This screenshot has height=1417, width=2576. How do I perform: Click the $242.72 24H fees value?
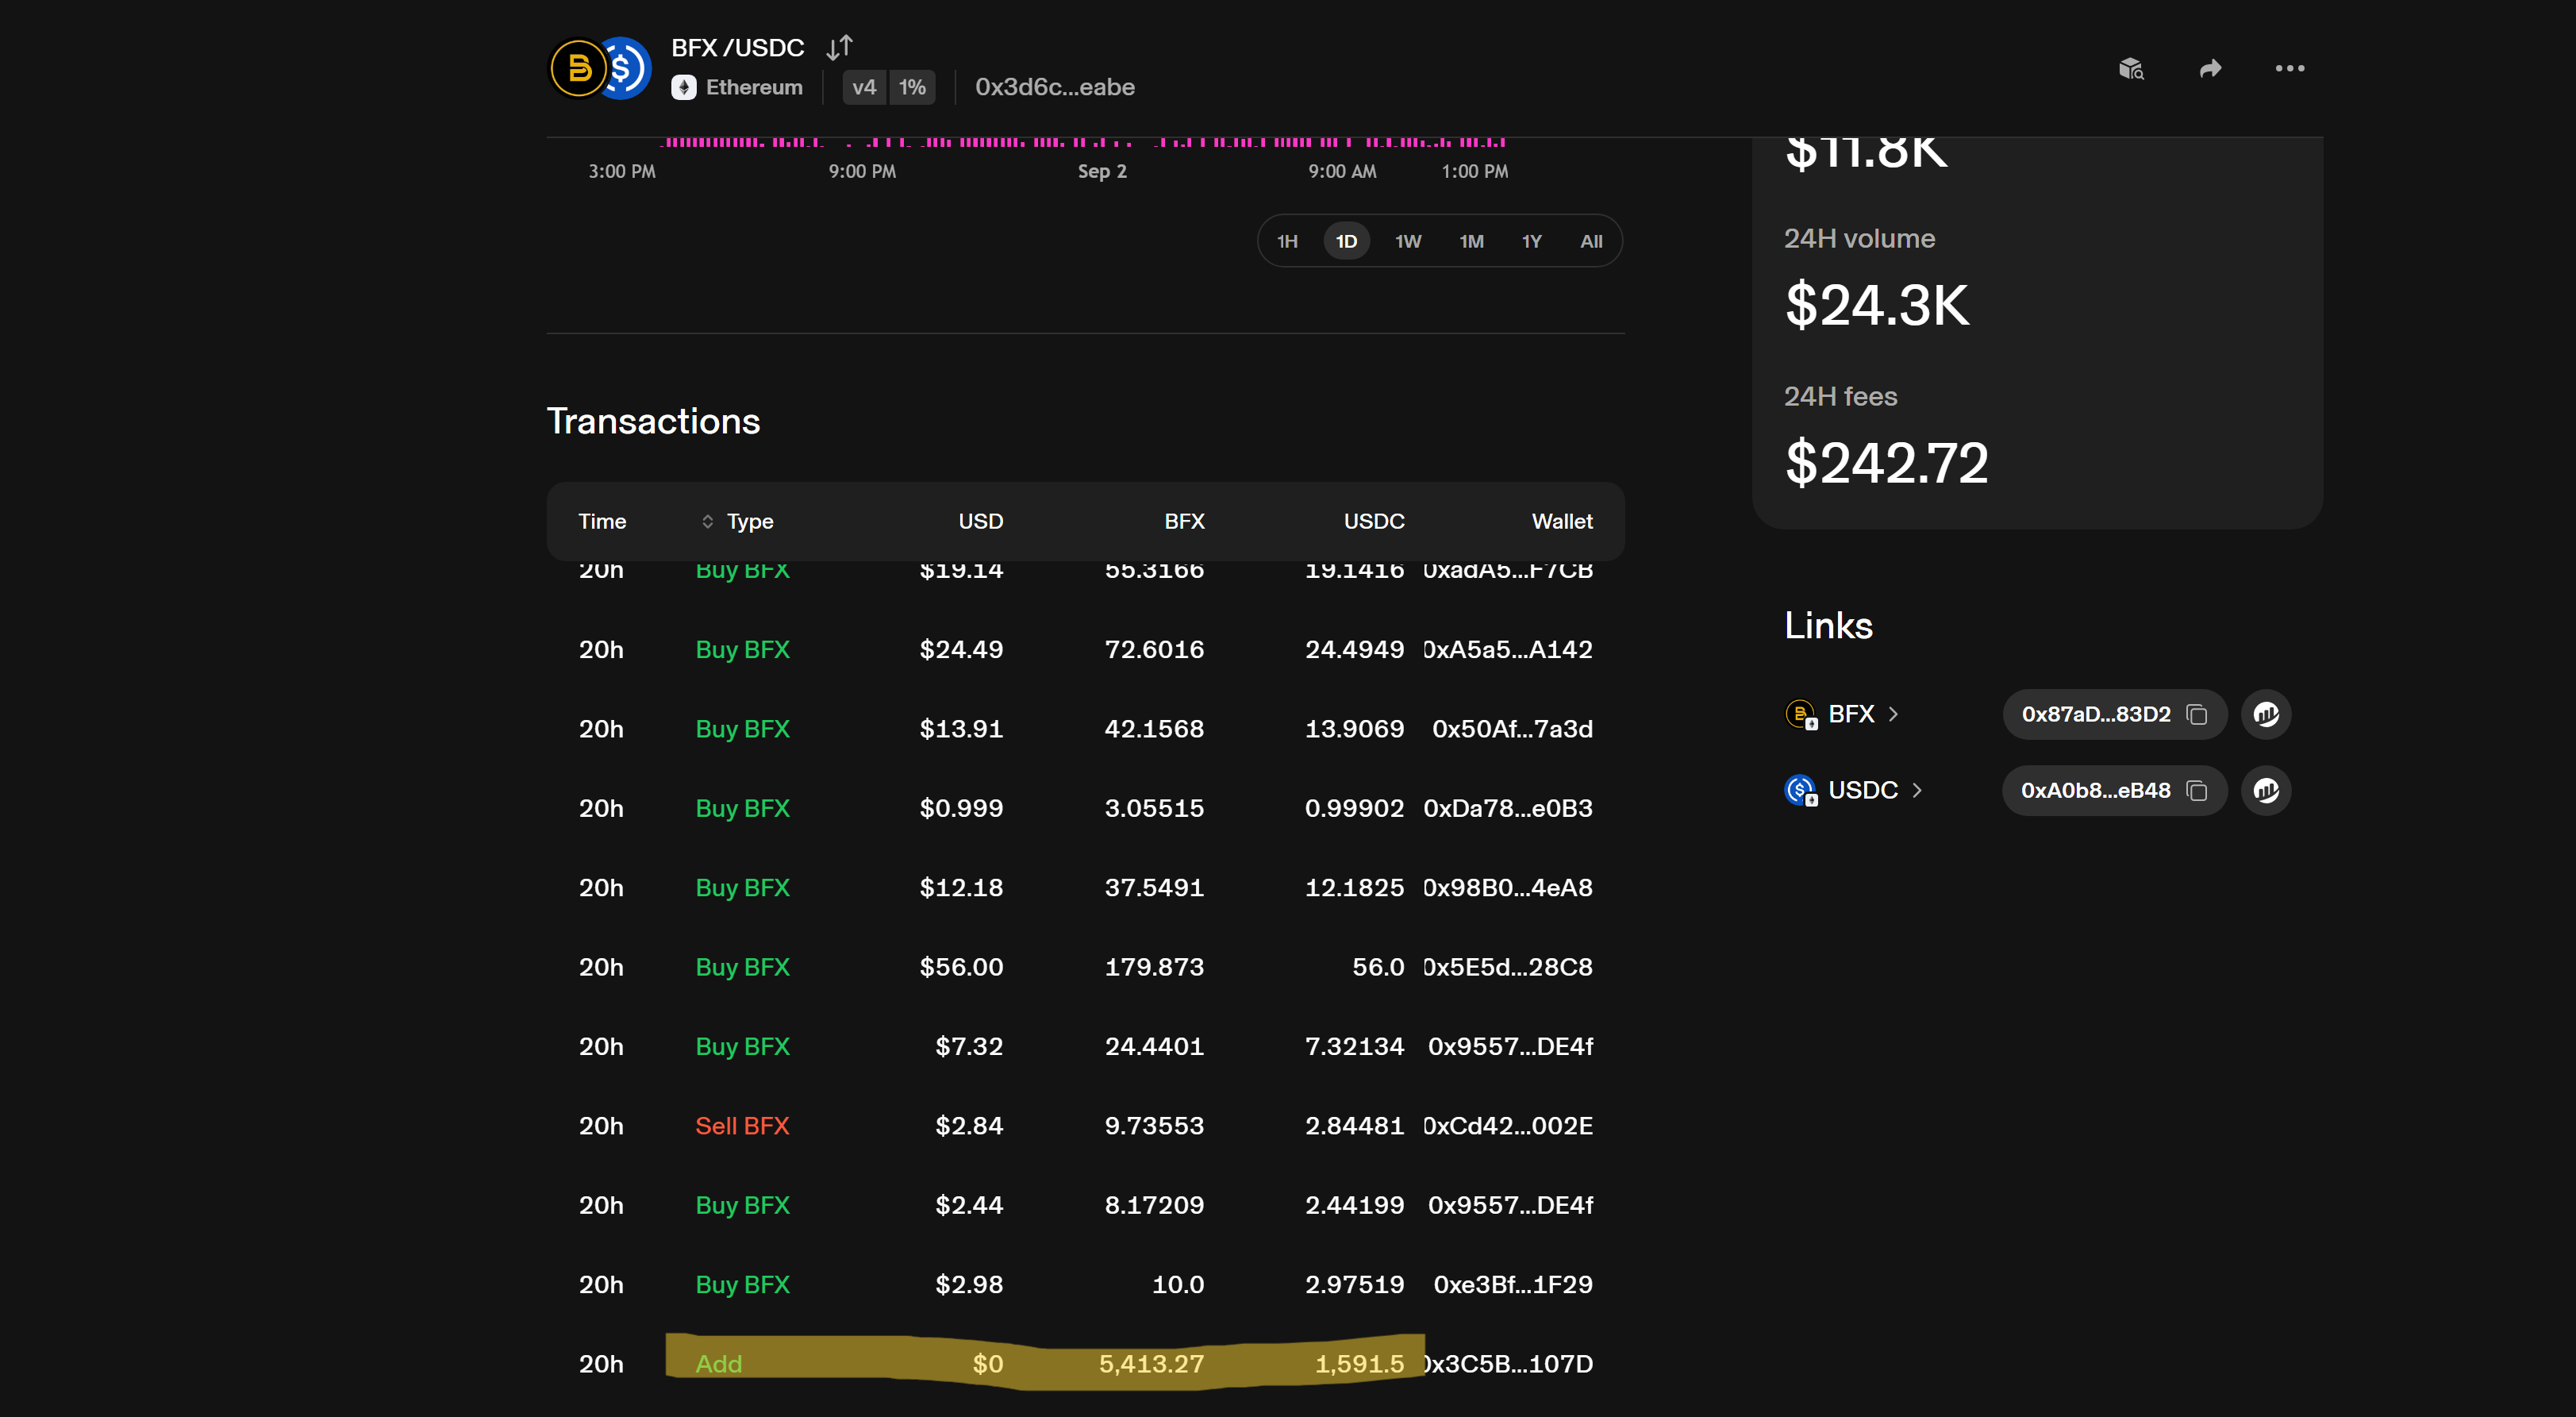pyautogui.click(x=1887, y=463)
